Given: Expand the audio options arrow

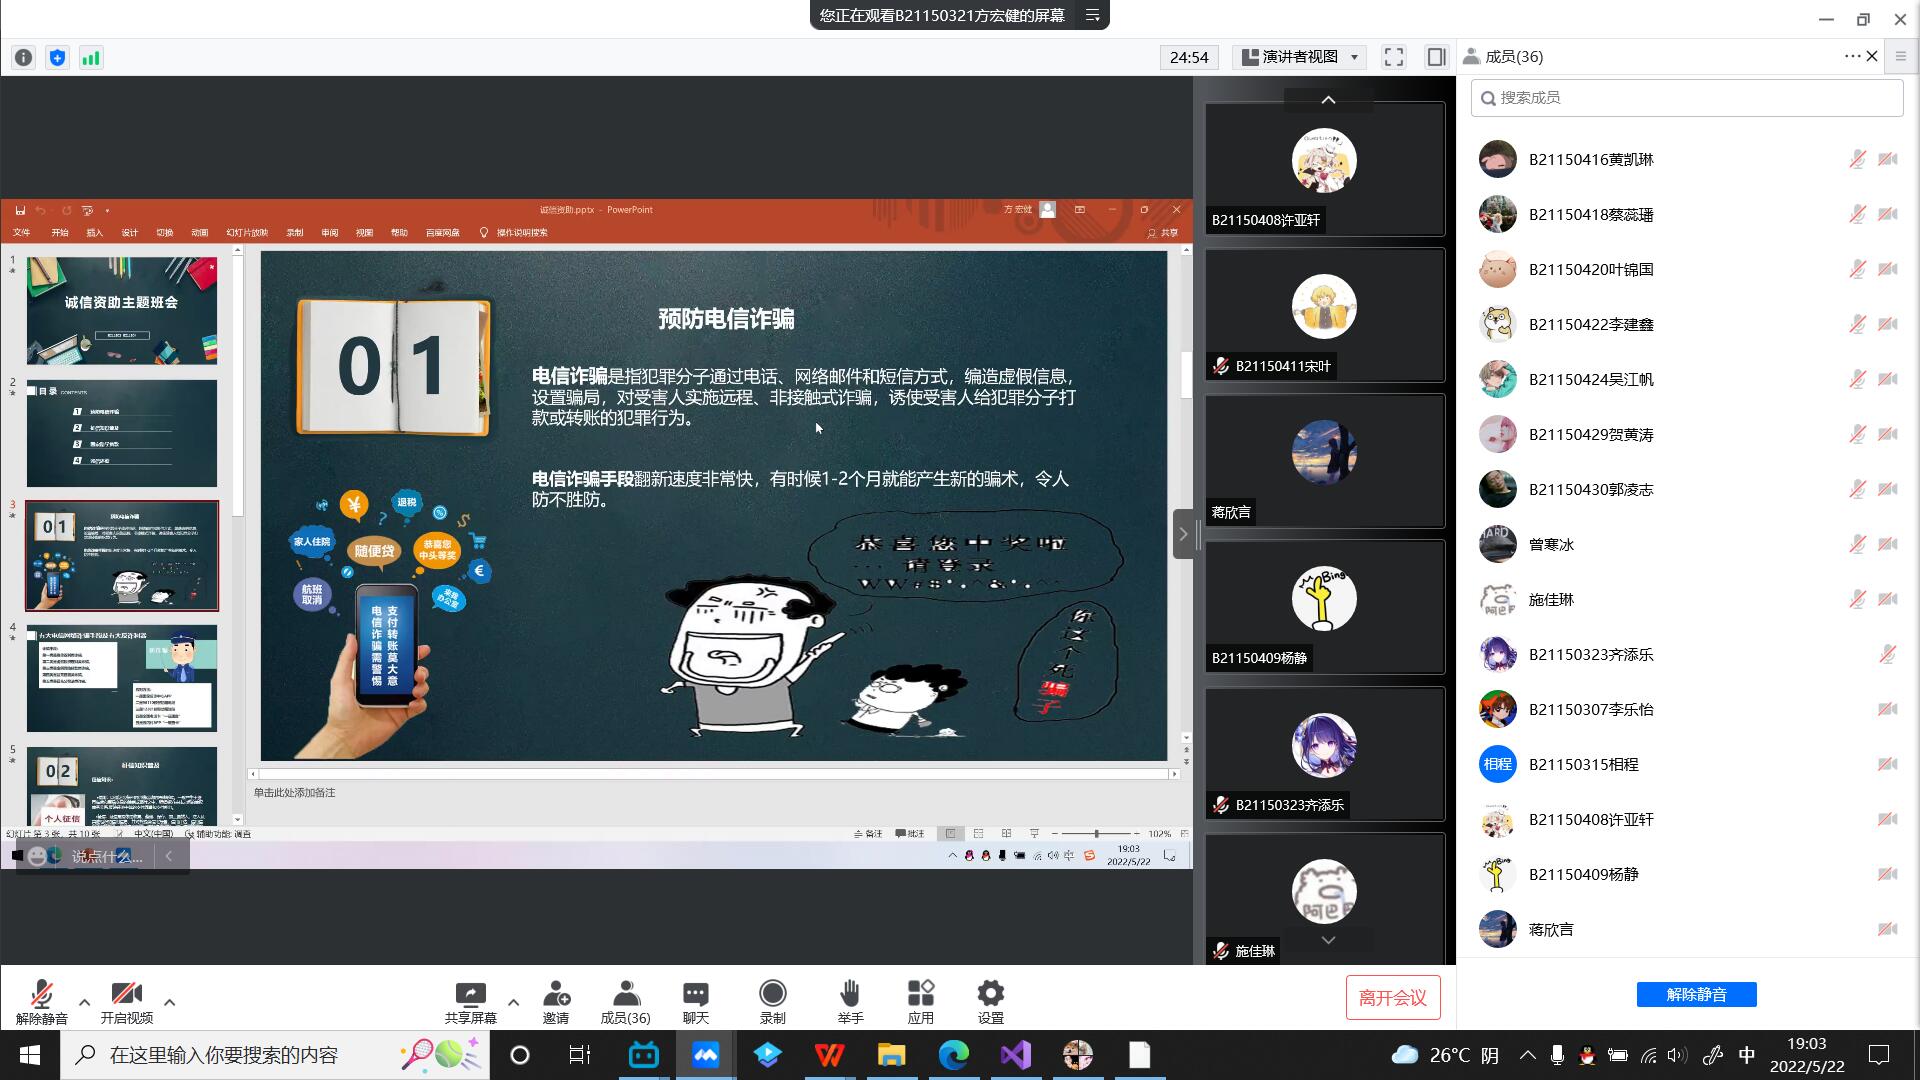Looking at the screenshot, I should 84,1002.
